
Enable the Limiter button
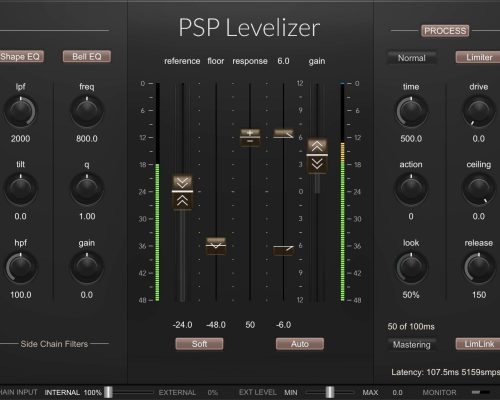click(x=478, y=57)
